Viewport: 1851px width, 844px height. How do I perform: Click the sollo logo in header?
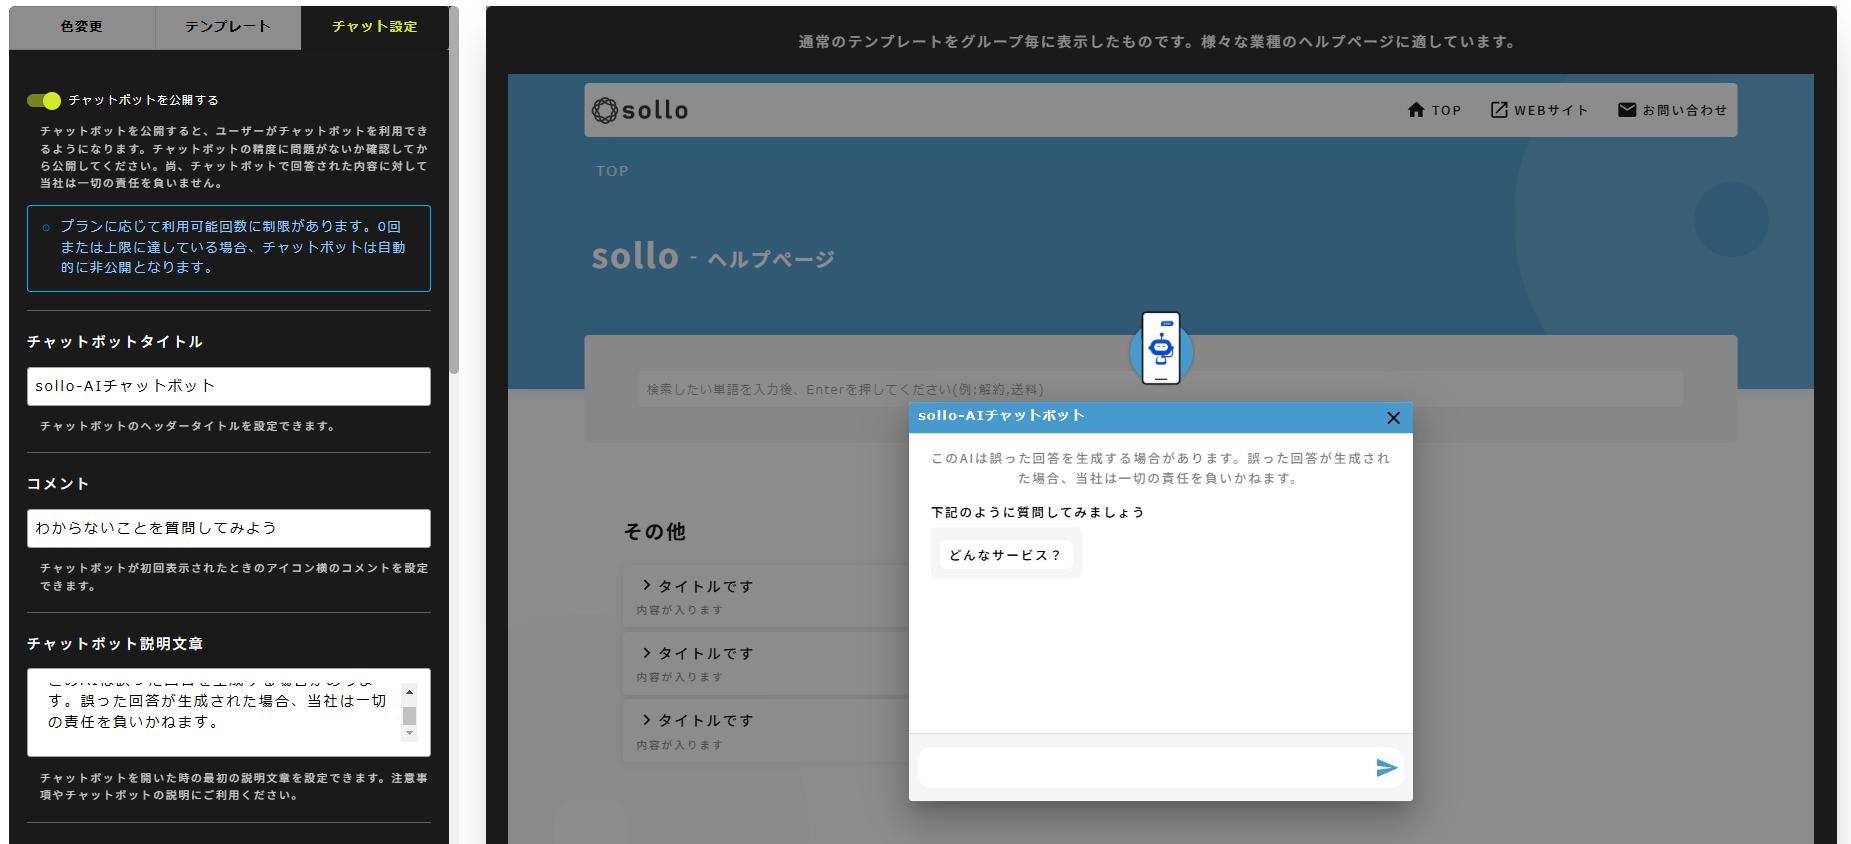tap(640, 110)
